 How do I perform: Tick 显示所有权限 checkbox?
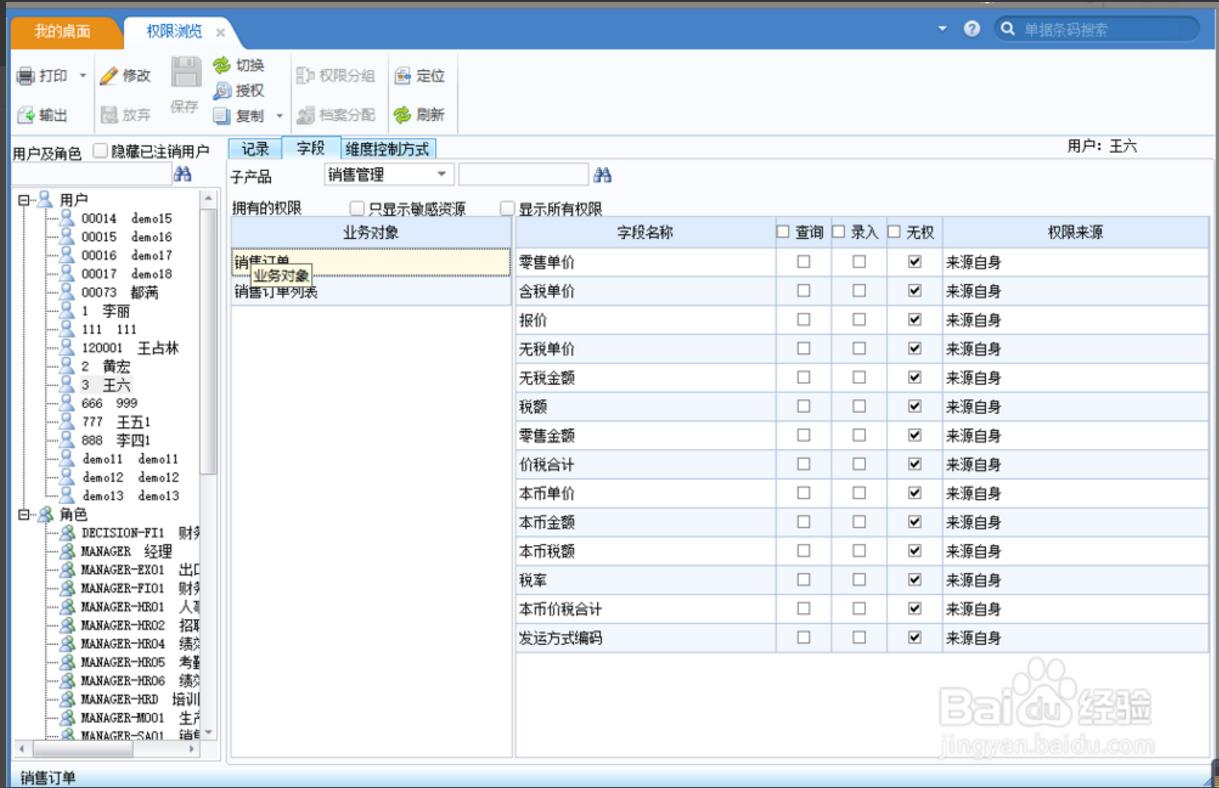pos(507,209)
